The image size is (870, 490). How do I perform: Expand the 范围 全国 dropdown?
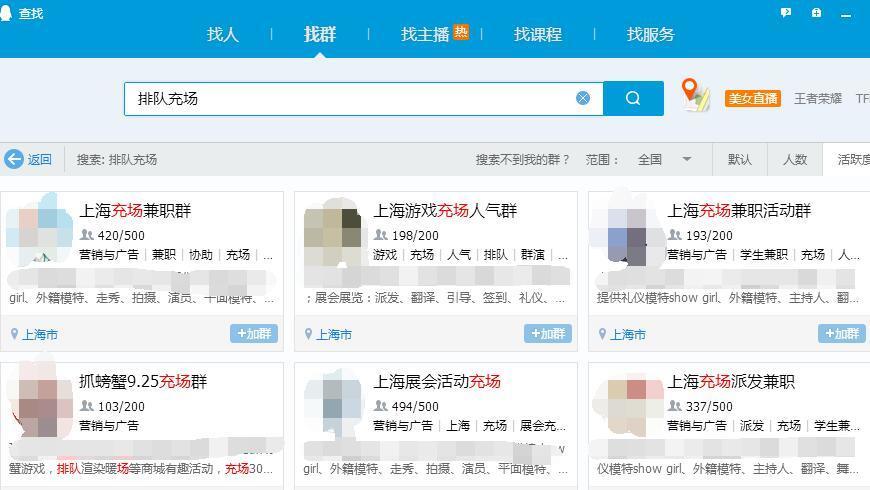[664, 160]
